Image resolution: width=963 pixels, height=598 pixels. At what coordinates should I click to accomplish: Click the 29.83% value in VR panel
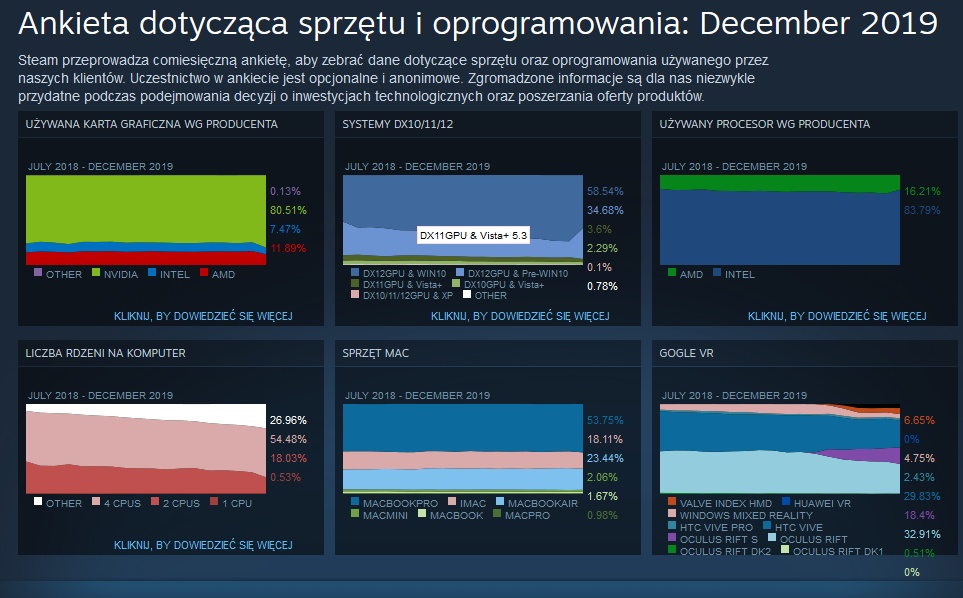[922, 496]
